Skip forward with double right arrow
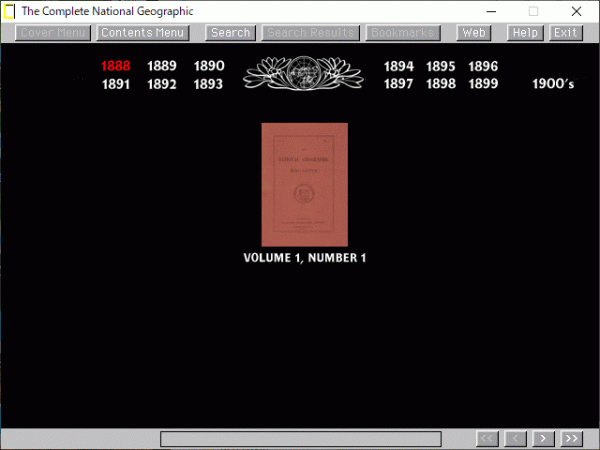 click(572, 439)
